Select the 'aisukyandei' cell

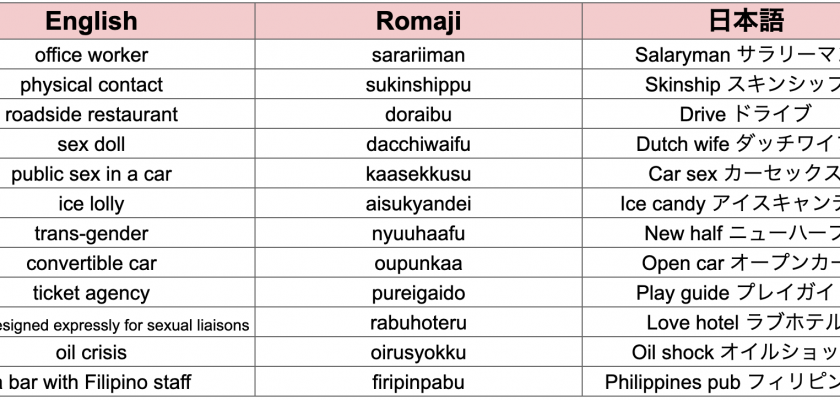click(418, 204)
